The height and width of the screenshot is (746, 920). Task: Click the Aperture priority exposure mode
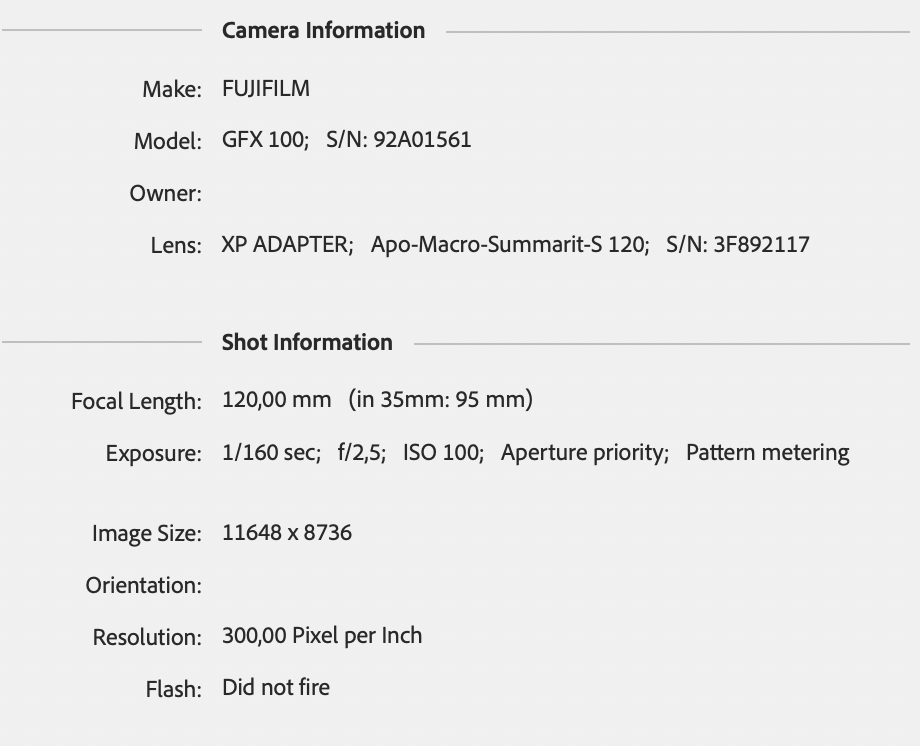[584, 452]
